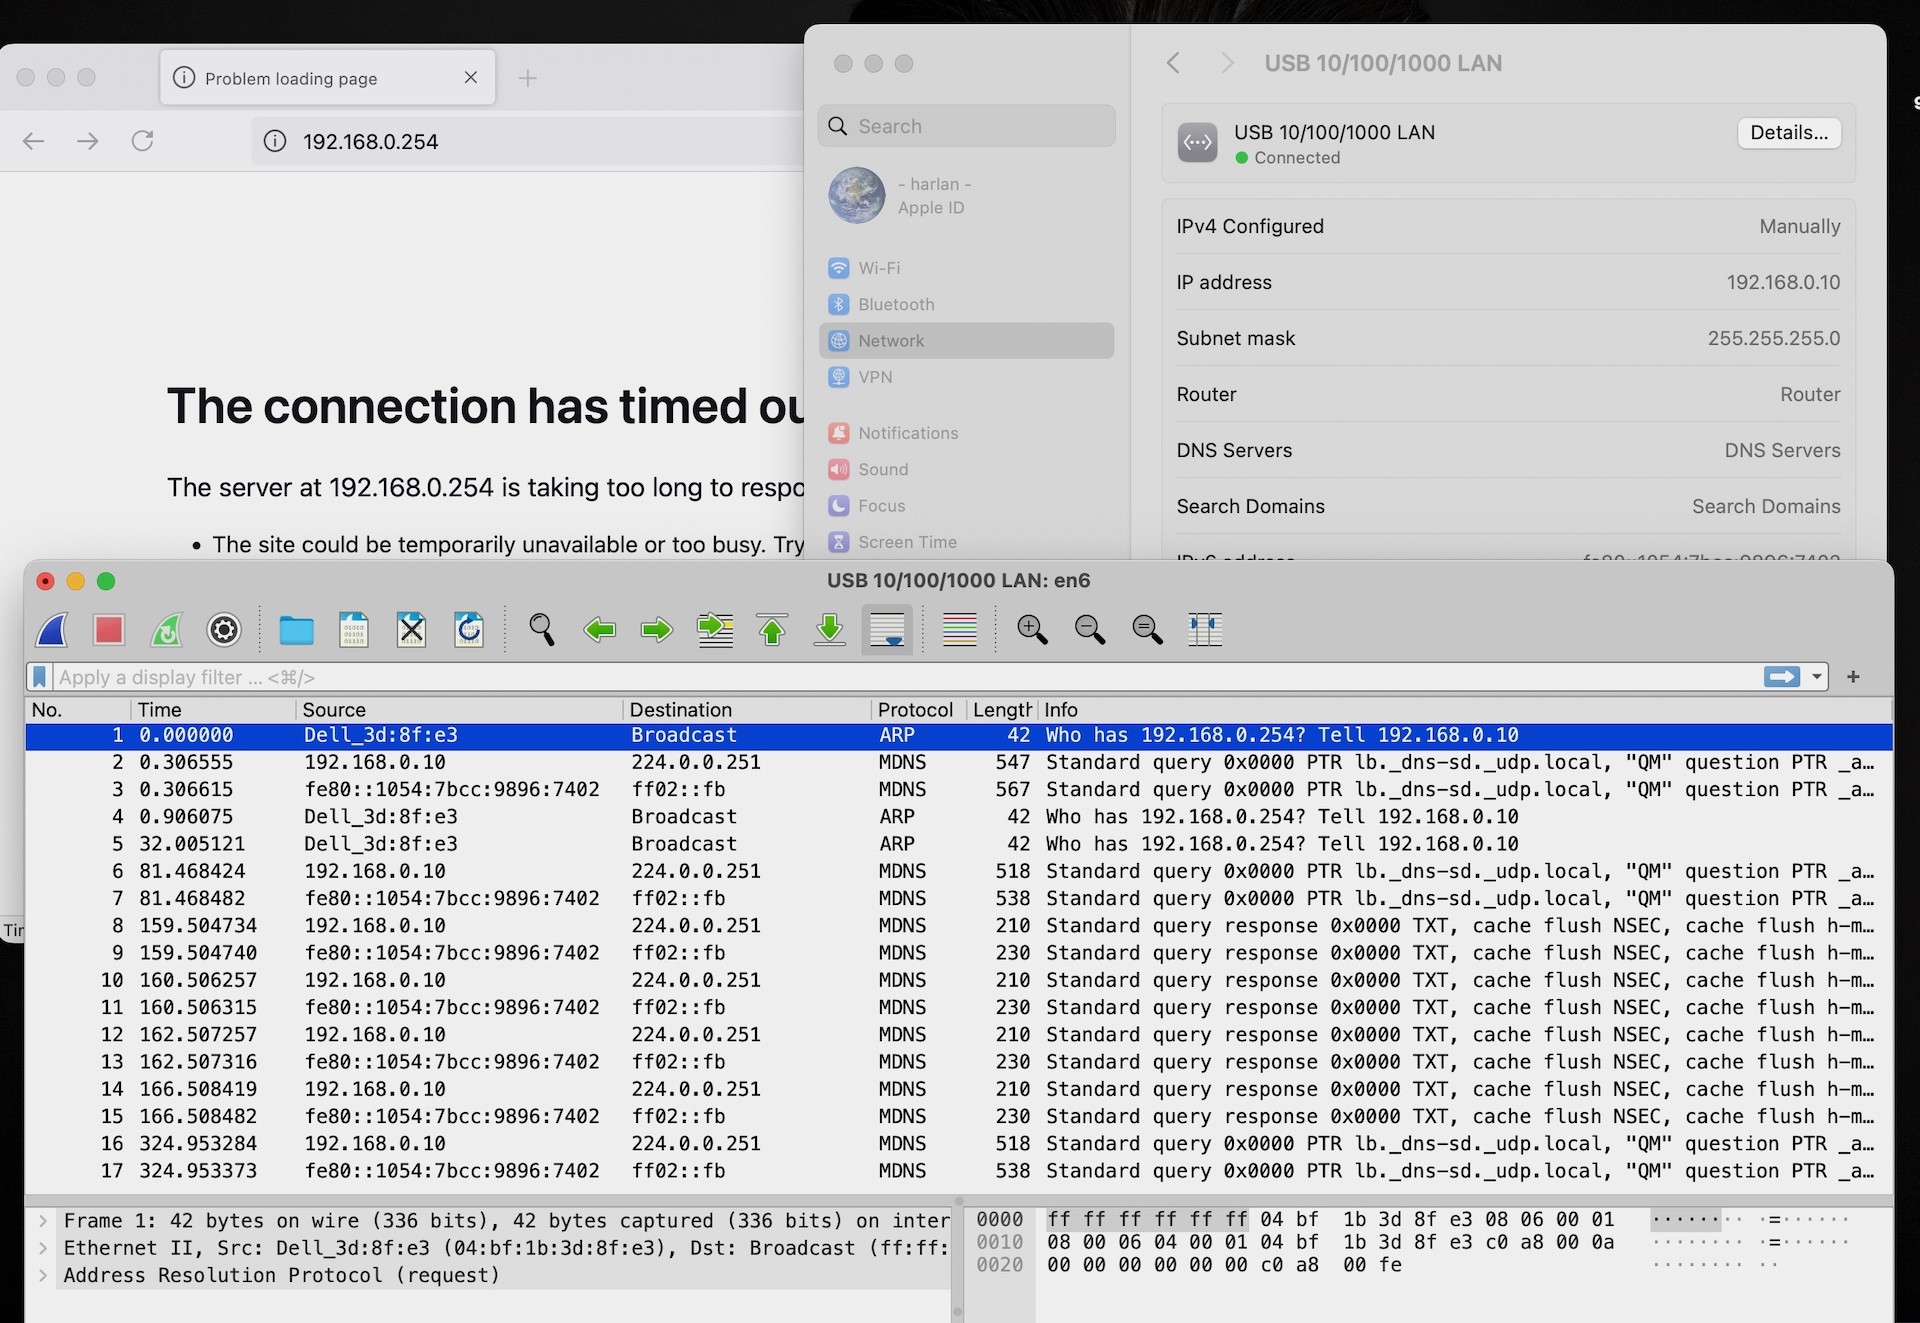Reload the browser page
This screenshot has width=1920, height=1323.
coord(143,141)
